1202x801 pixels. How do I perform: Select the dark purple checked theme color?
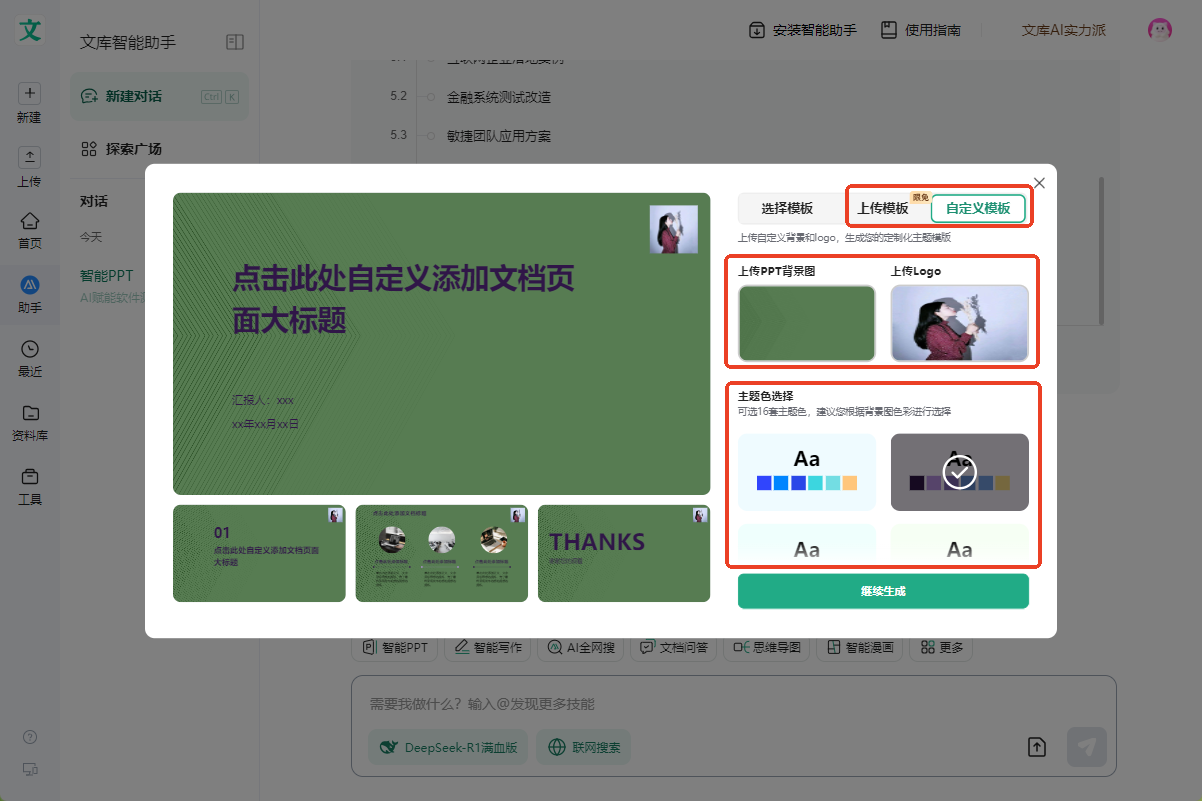[959, 472]
